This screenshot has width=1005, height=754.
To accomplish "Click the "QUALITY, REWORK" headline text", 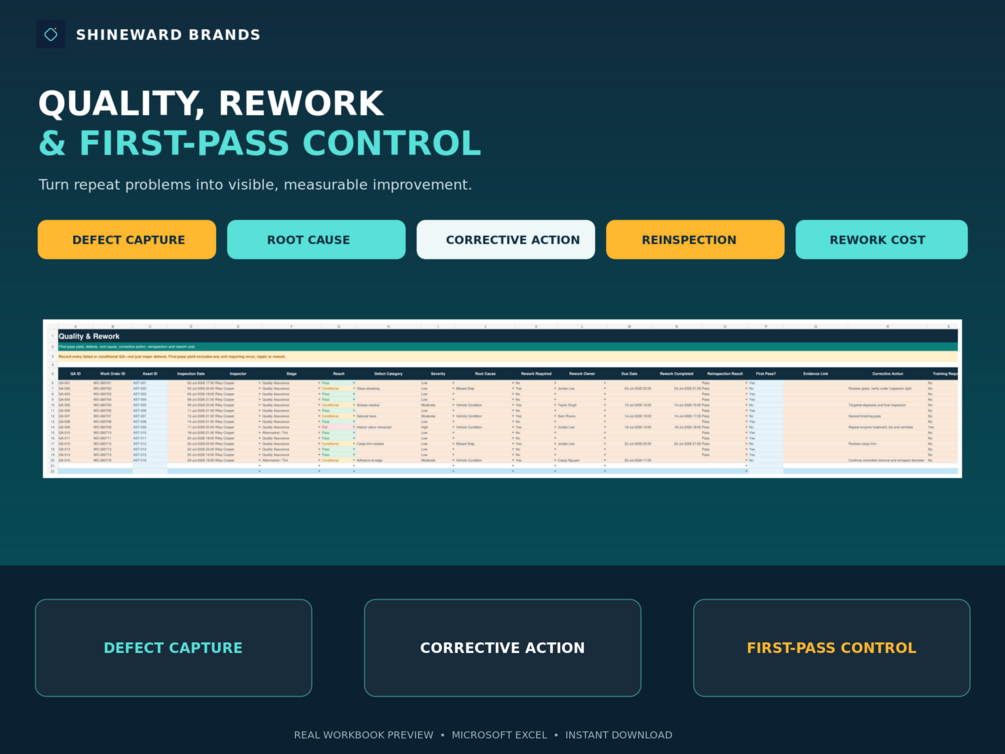I will 211,104.
